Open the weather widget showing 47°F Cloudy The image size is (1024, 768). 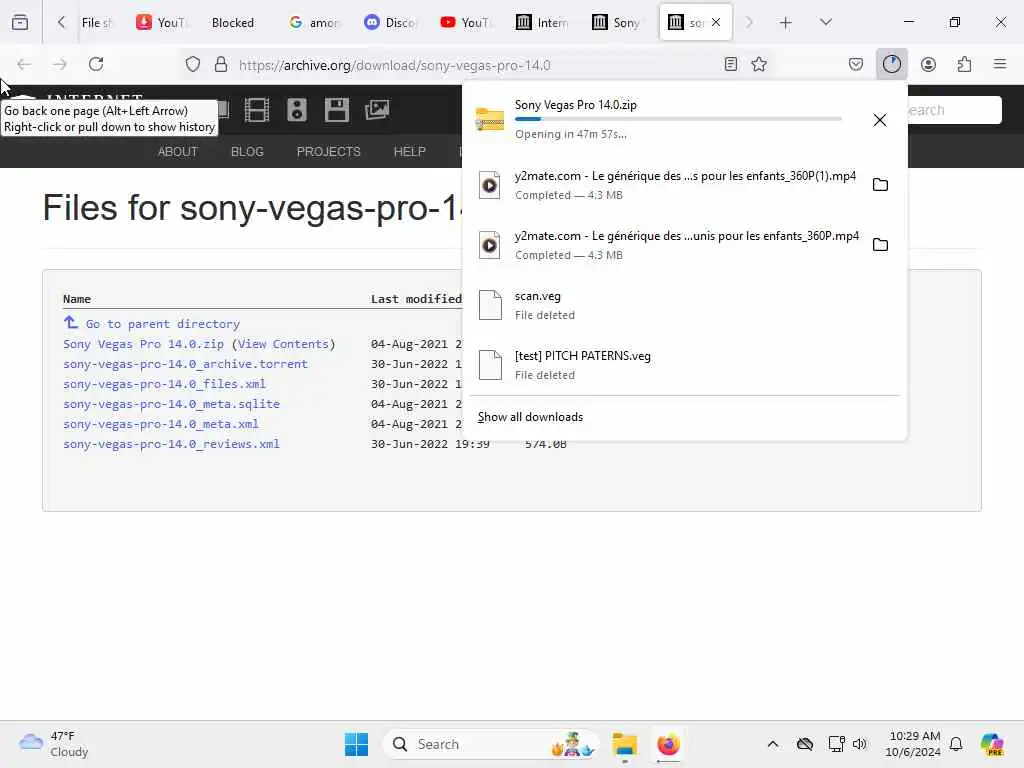tap(54, 744)
